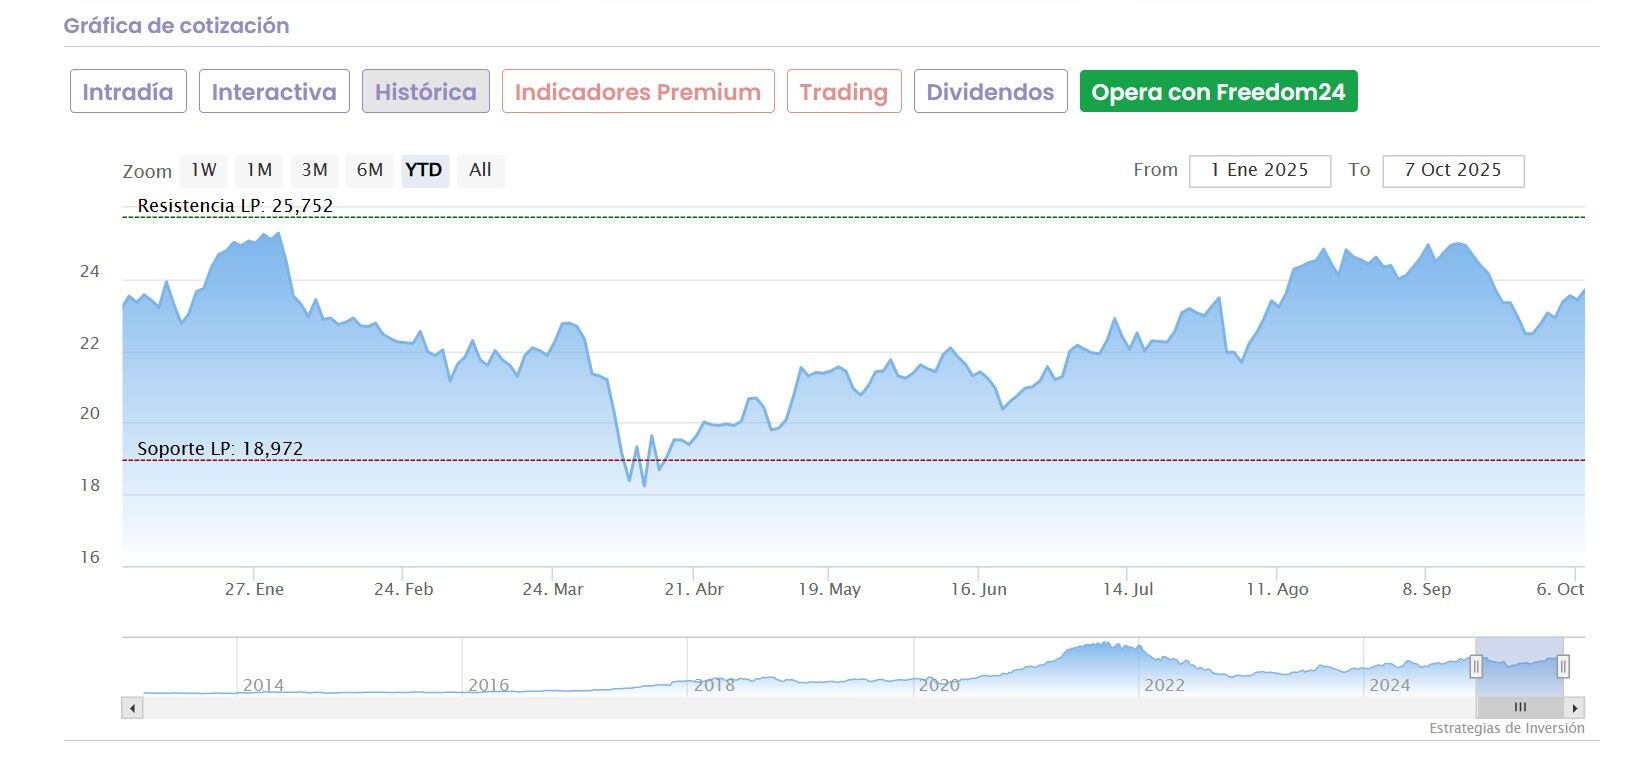Click the navigator scrollbar thumb

pos(1520,708)
